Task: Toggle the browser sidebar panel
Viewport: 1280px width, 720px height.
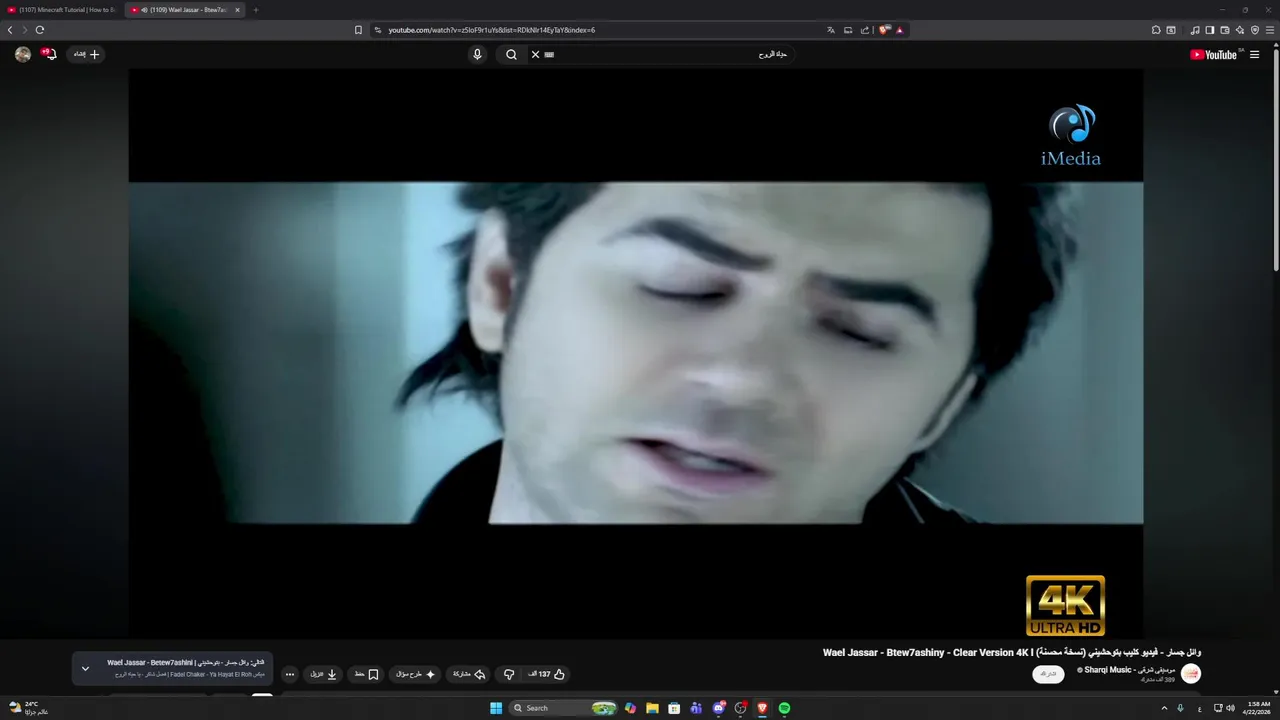Action: coord(1210,30)
